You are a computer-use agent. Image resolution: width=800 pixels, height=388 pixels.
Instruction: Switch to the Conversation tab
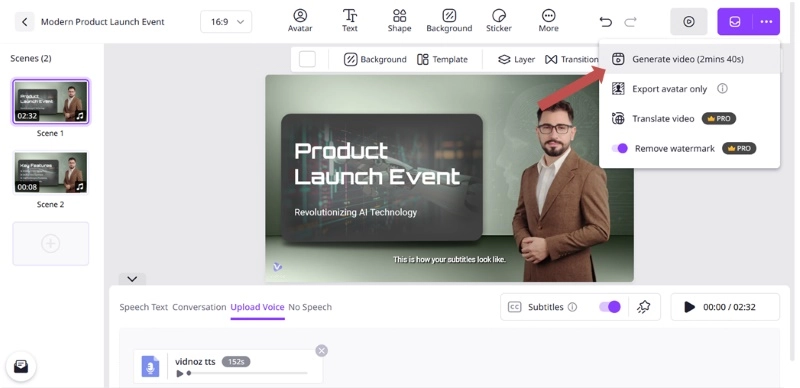coord(199,307)
